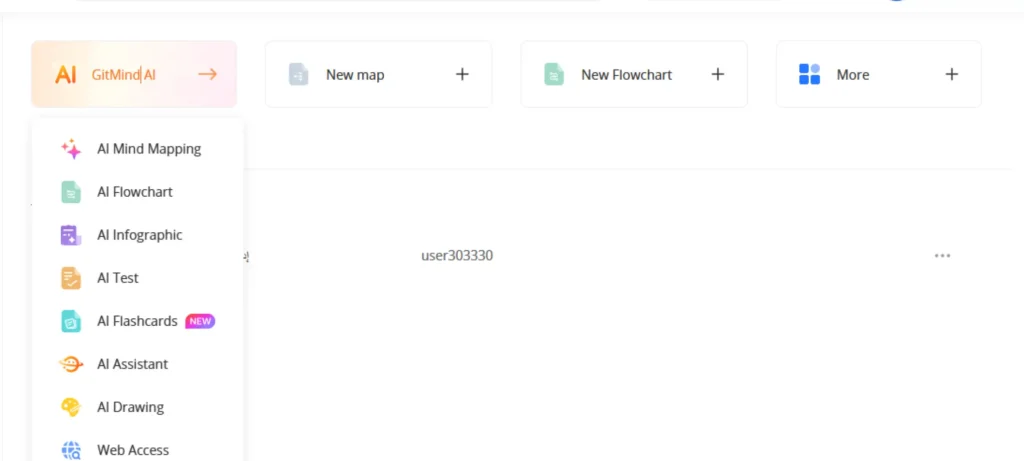Click the plus icon beside New map
The height and width of the screenshot is (461, 1024).
click(x=462, y=74)
